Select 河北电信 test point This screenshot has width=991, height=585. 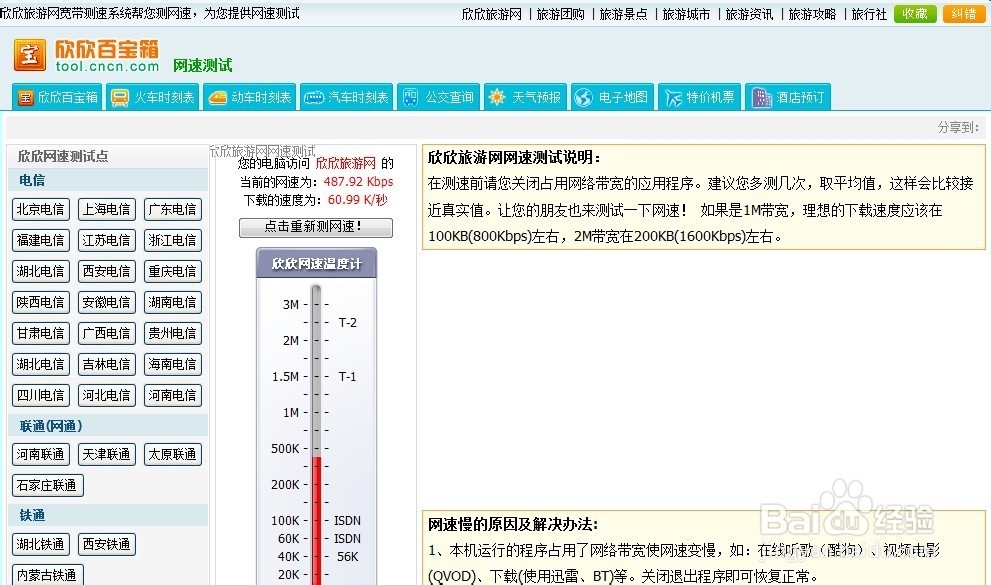107,395
